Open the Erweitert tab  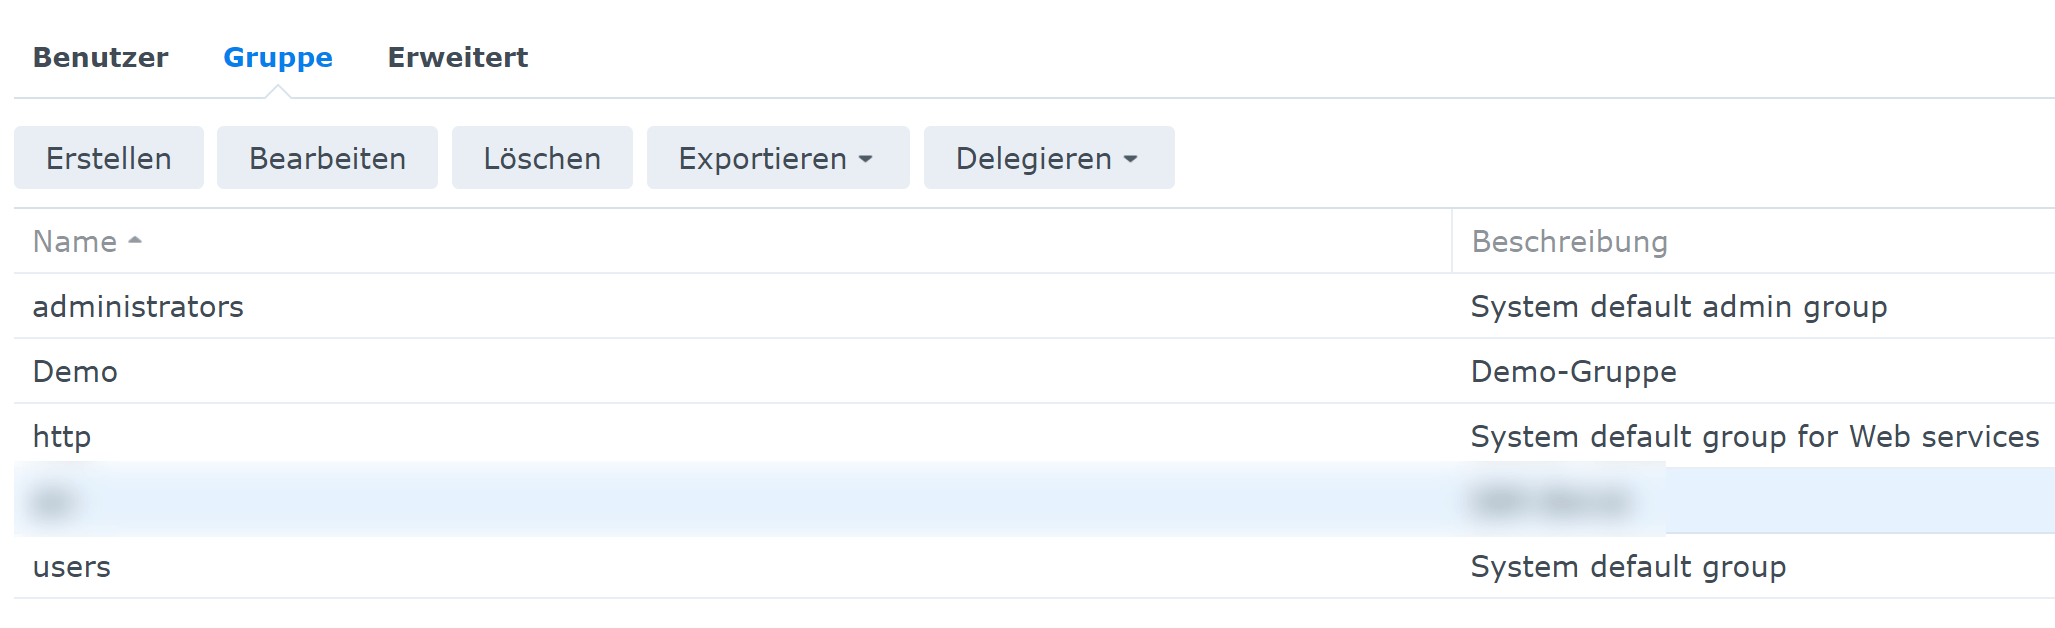point(457,58)
